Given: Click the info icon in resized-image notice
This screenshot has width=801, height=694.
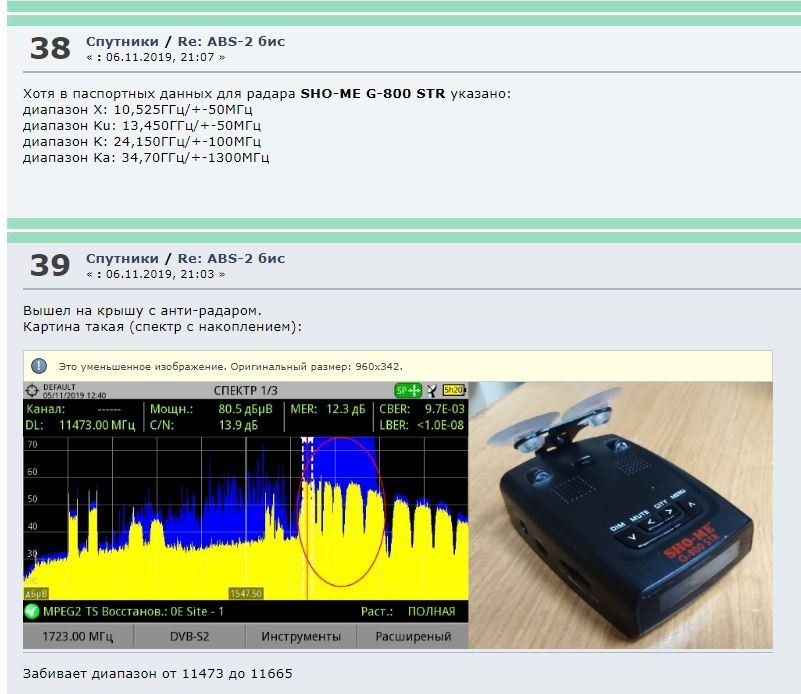Looking at the screenshot, I should 39,366.
